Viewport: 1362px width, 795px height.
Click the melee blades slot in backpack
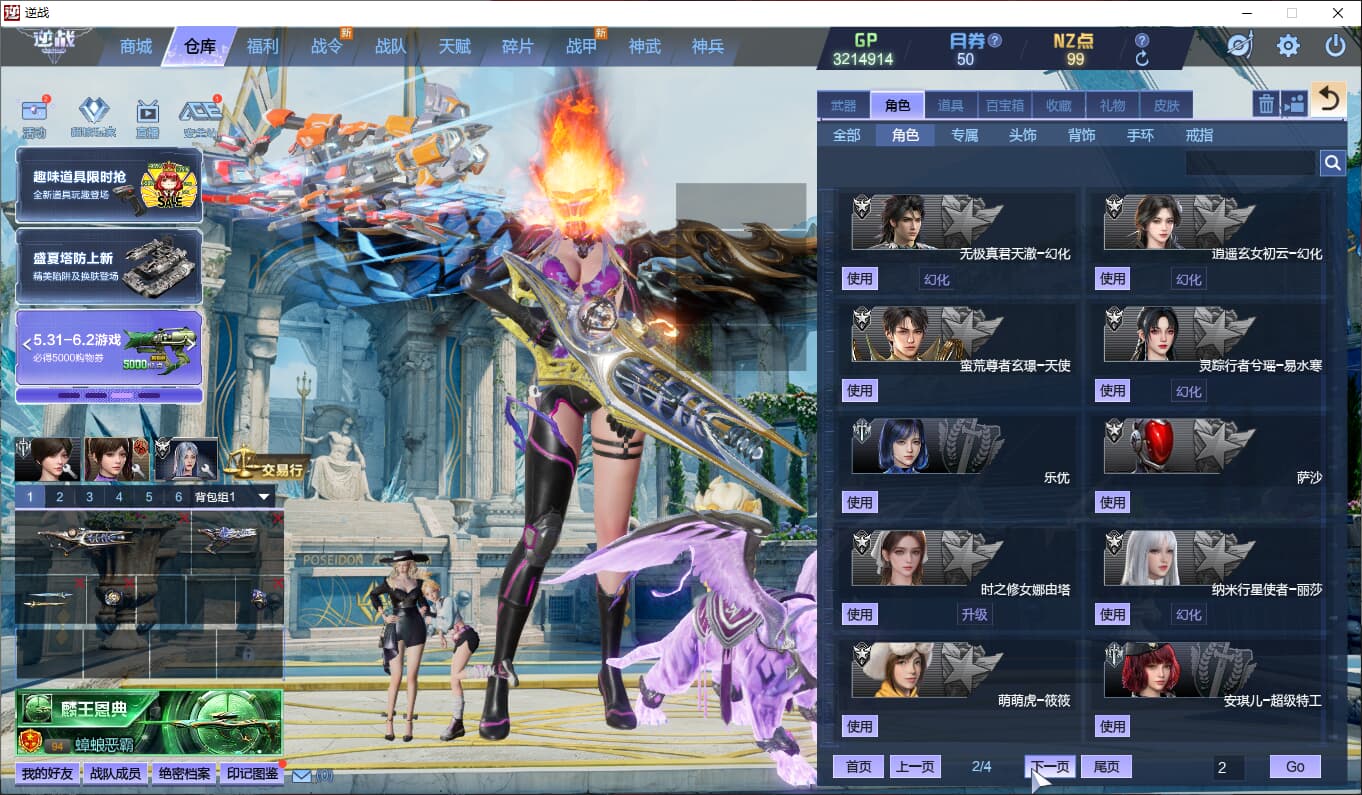coord(51,601)
